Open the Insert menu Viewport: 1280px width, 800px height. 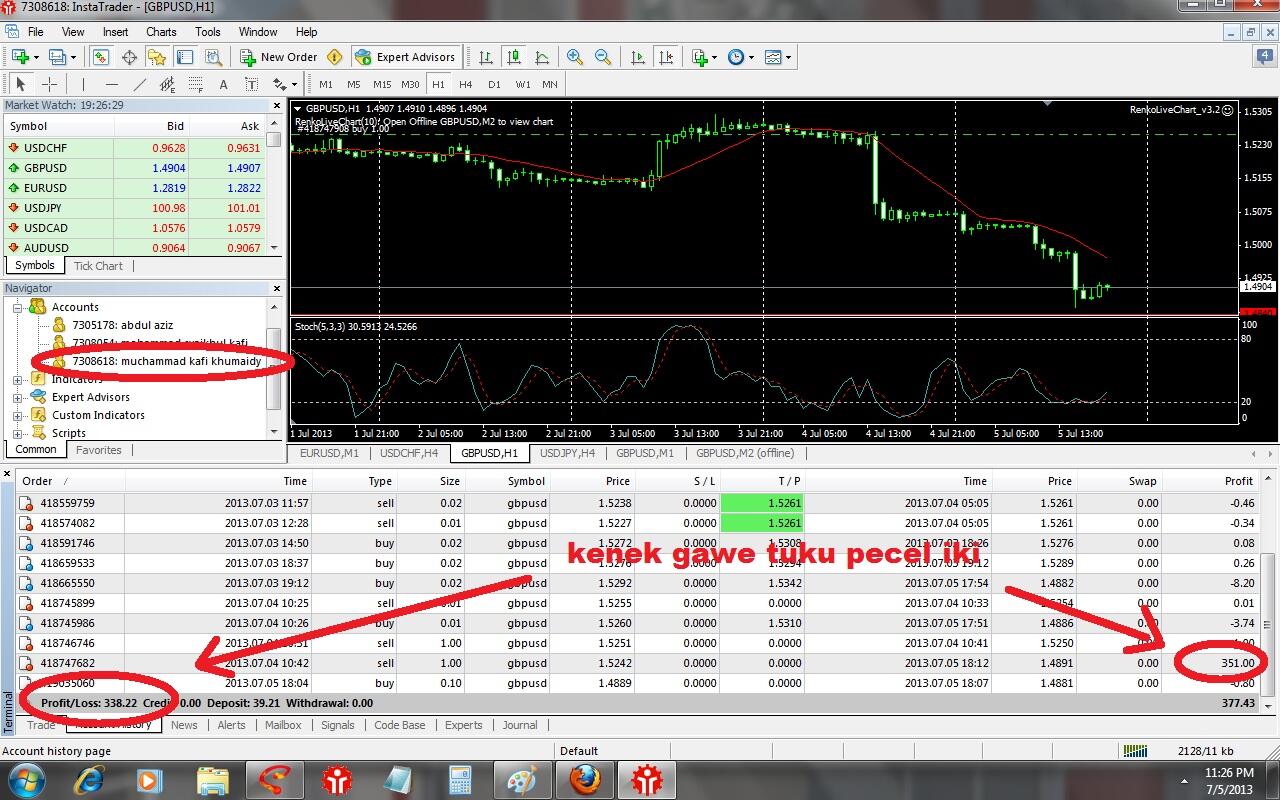click(115, 32)
